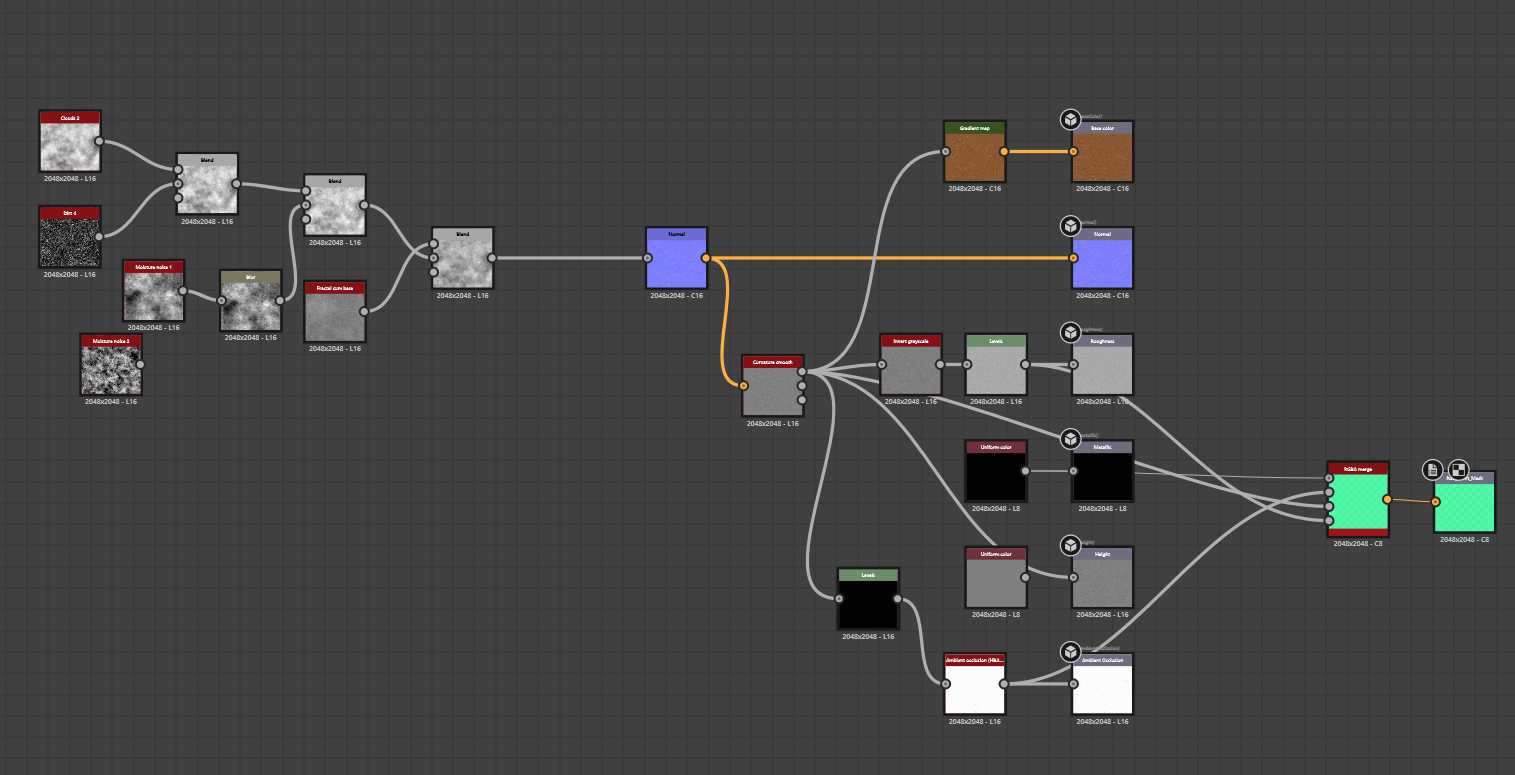Click the output connector of Moisture noise 2
The image size is (1515, 775).
click(x=141, y=364)
